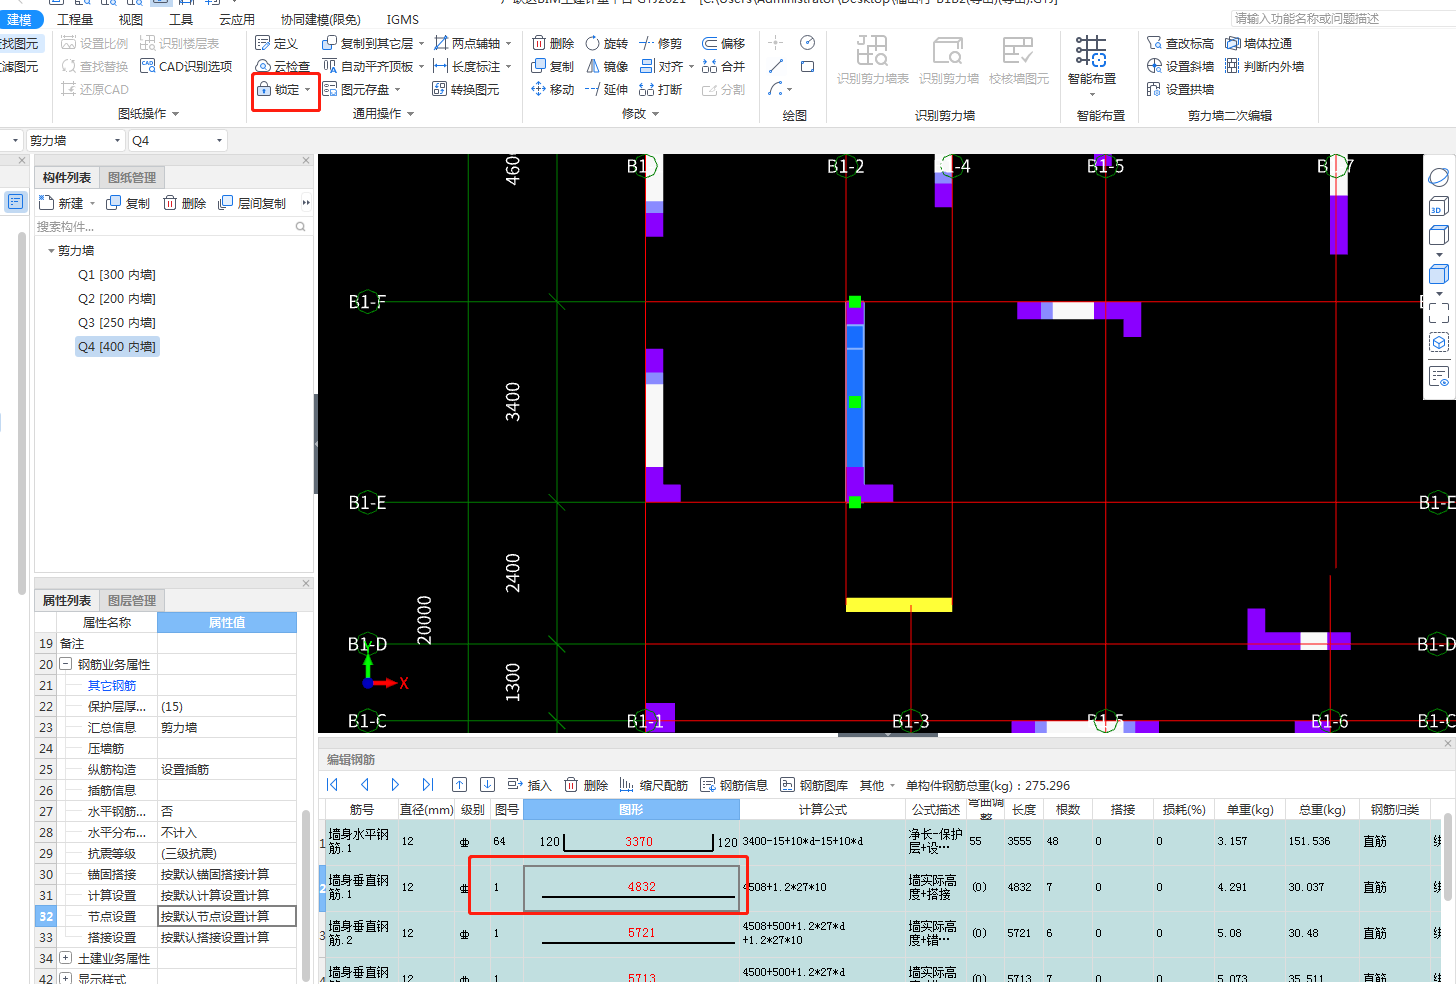Click the 锁定 lock icon
The height and width of the screenshot is (984, 1456).
[264, 89]
